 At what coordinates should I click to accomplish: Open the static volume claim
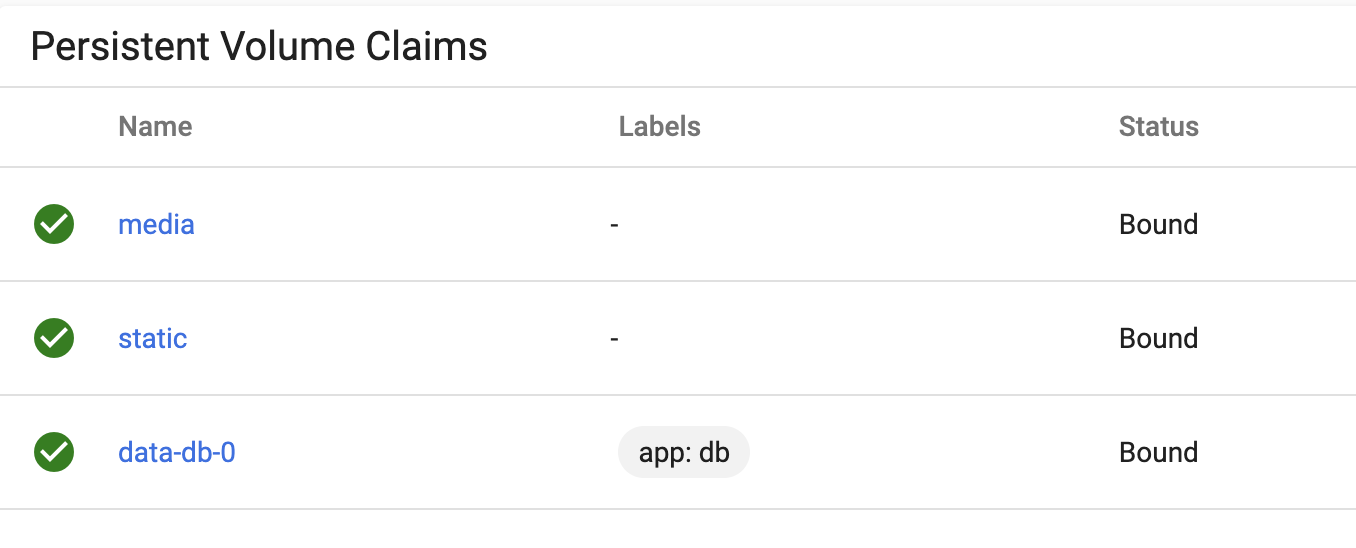coord(152,338)
